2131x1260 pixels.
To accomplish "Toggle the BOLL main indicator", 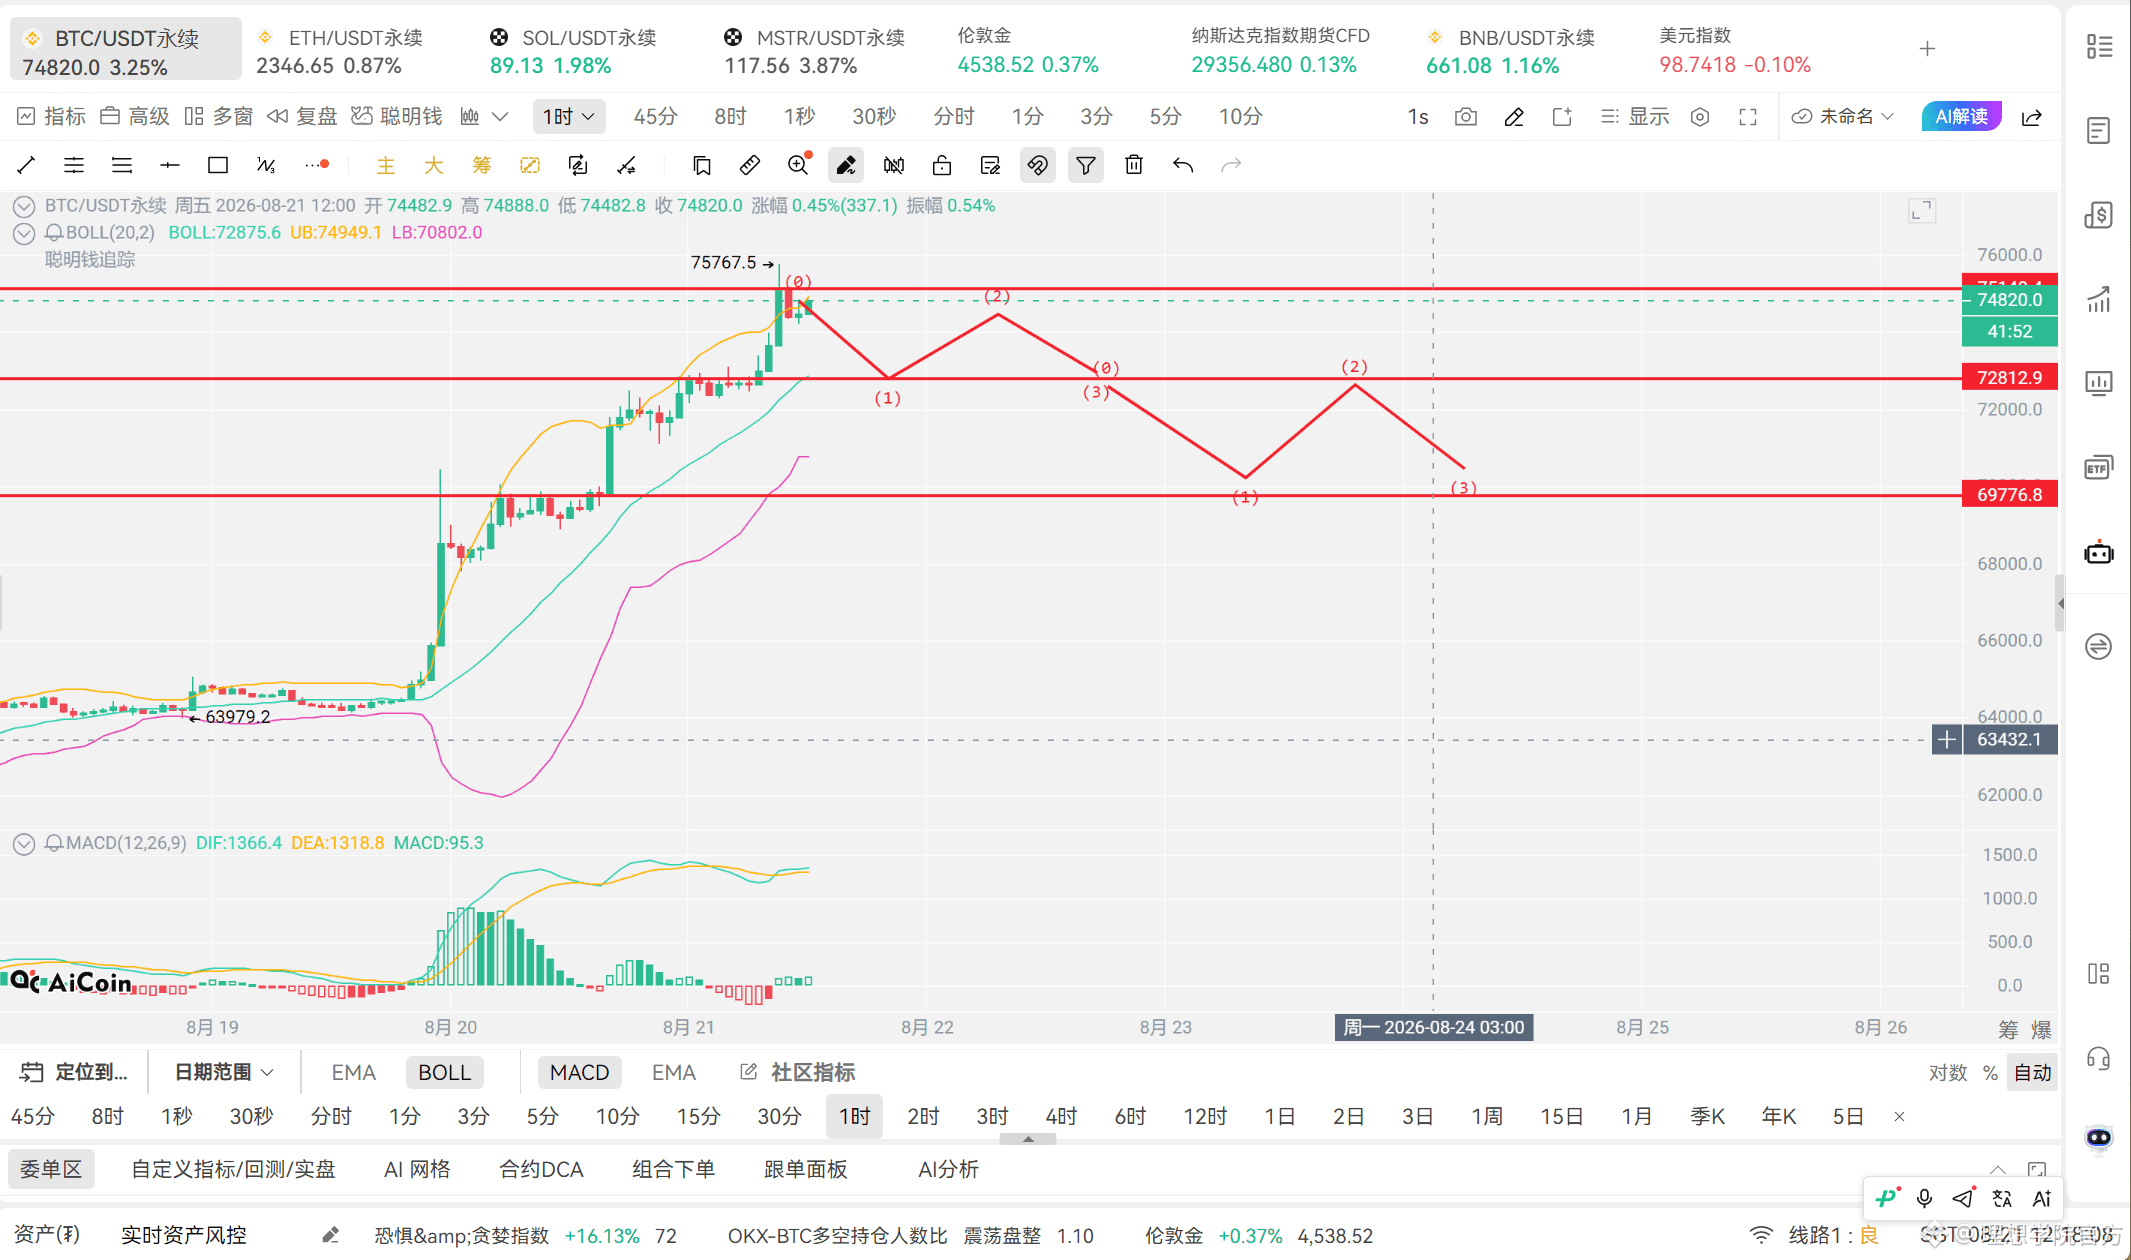I will click(444, 1072).
